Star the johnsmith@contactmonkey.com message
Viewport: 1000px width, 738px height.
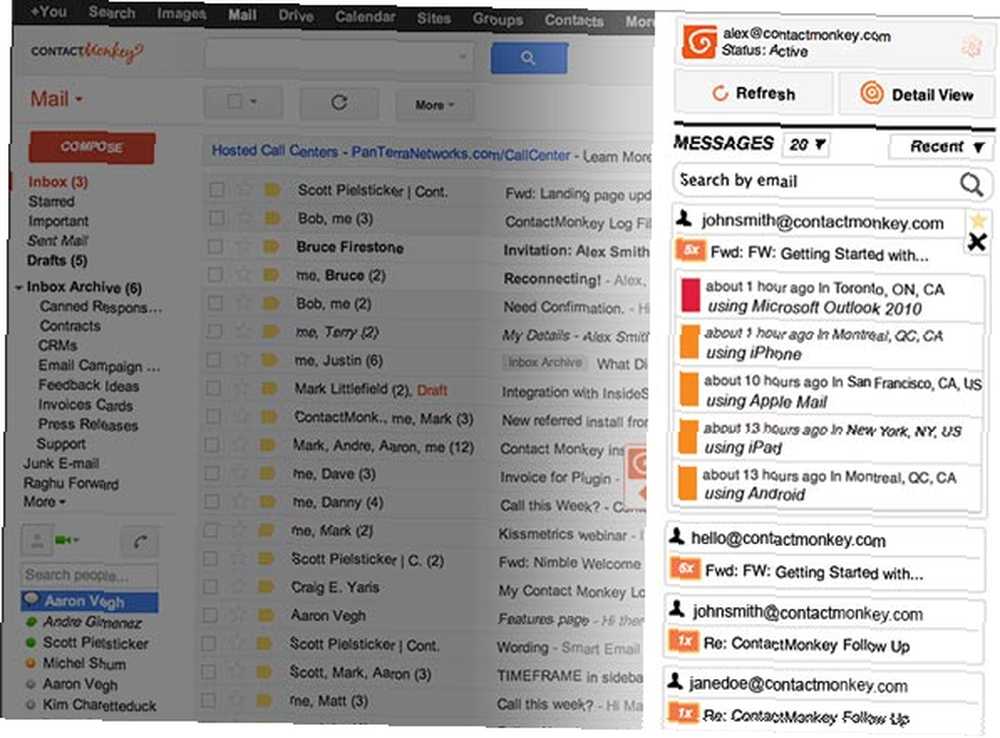click(978, 221)
